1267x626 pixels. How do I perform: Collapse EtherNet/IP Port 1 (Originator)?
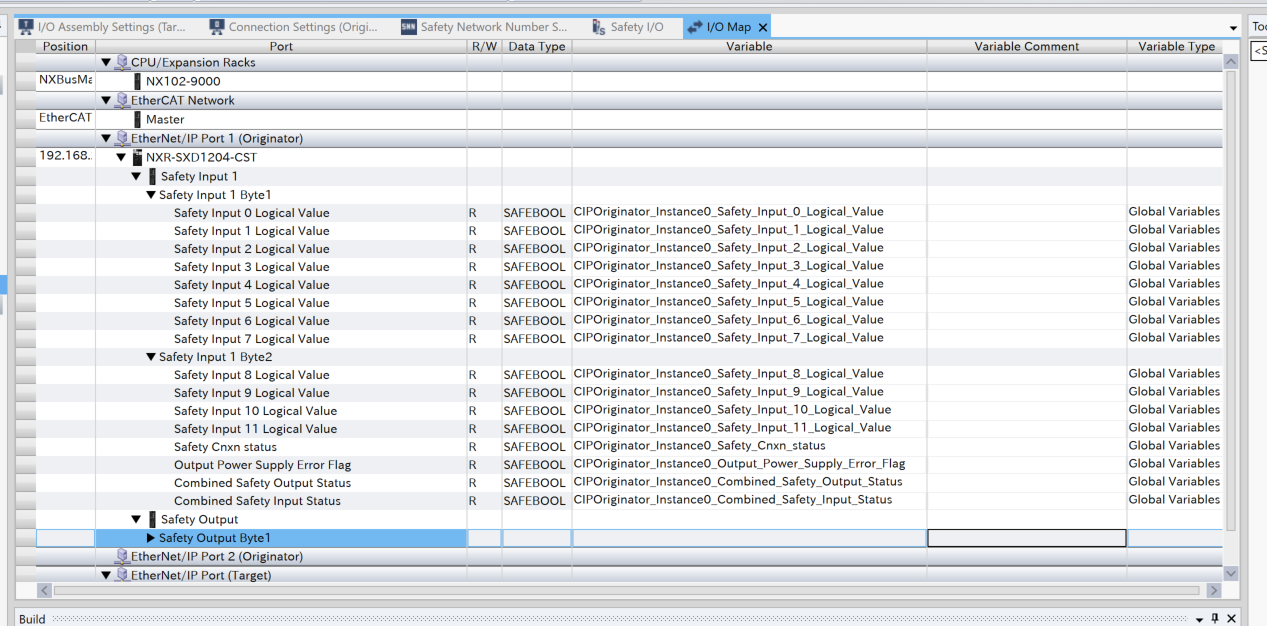click(x=106, y=139)
